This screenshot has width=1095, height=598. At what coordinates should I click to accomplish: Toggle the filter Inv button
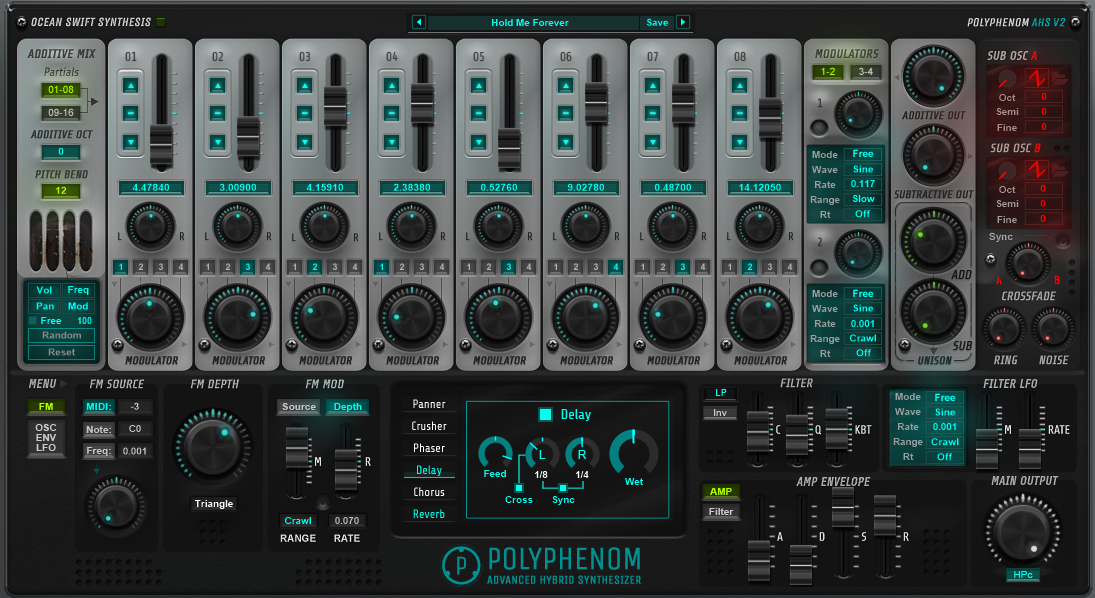pyautogui.click(x=720, y=413)
